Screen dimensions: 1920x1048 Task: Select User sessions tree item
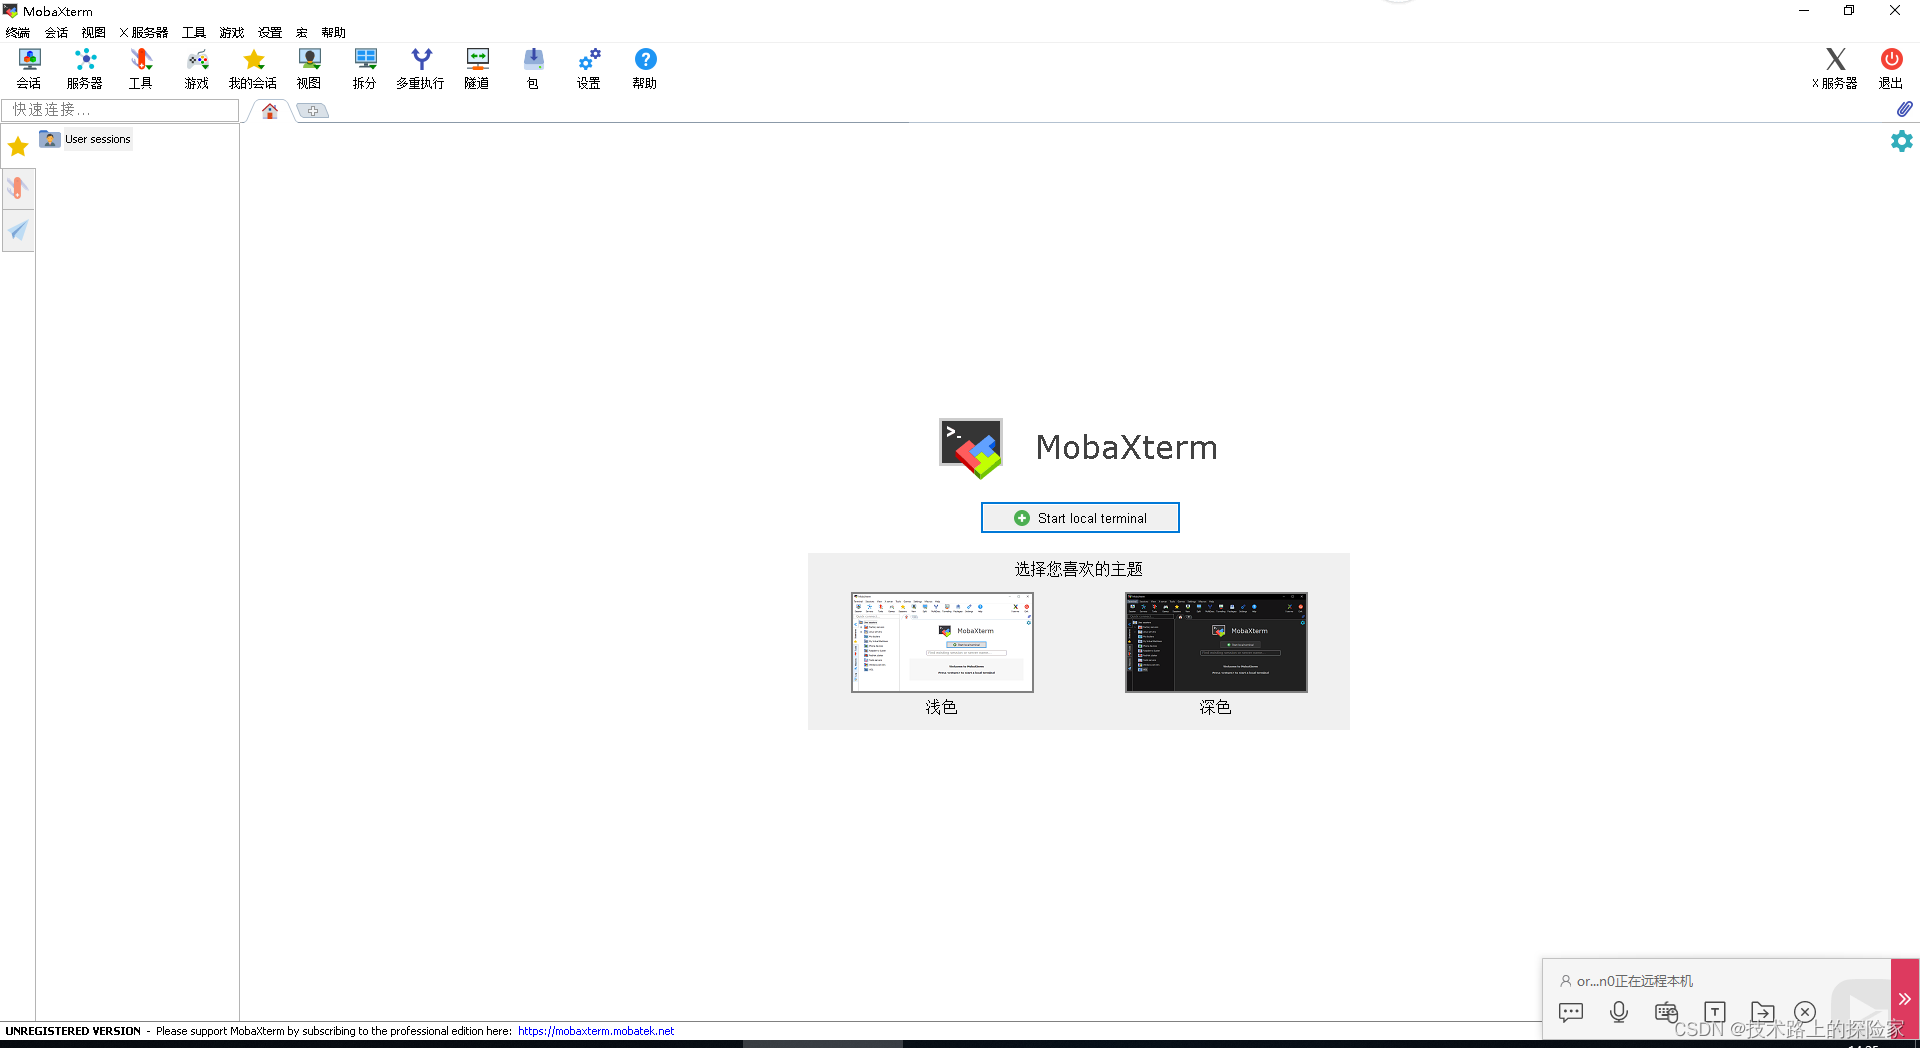click(x=86, y=139)
